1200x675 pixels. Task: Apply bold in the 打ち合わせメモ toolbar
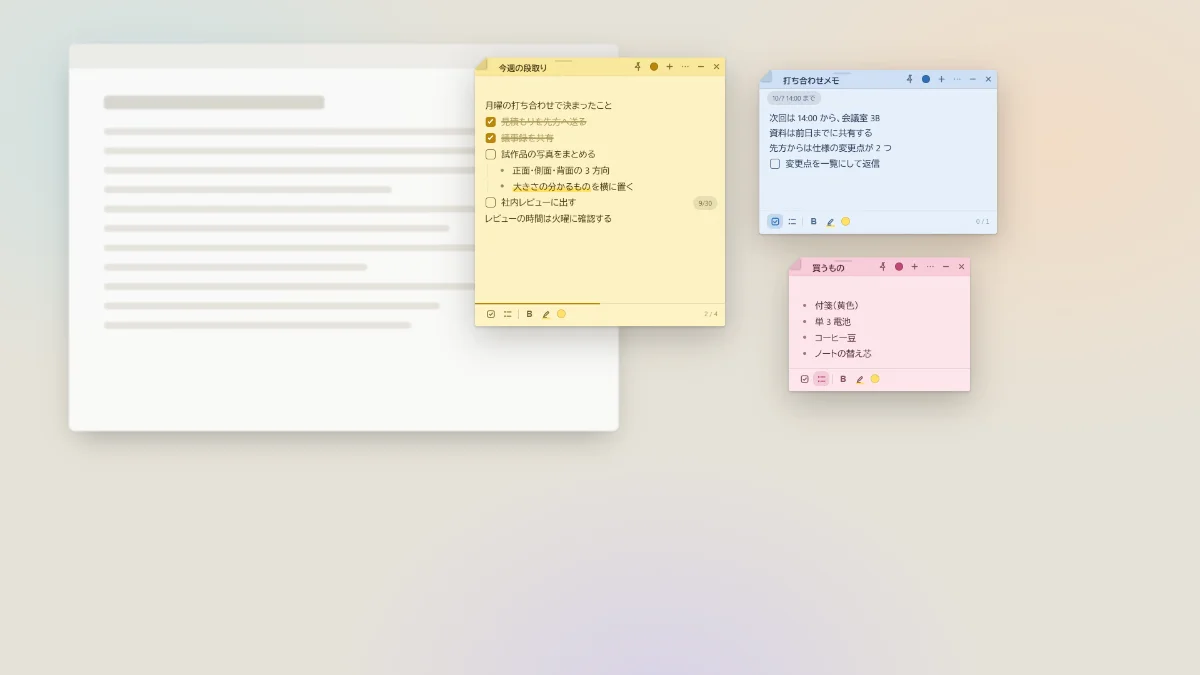pos(814,221)
